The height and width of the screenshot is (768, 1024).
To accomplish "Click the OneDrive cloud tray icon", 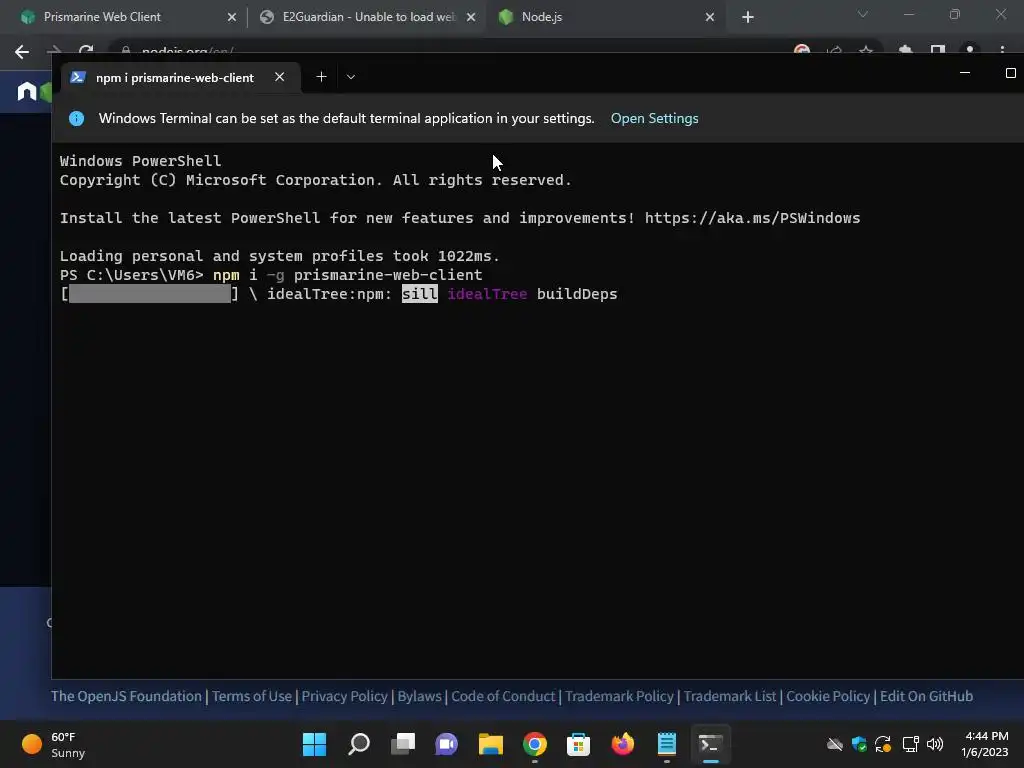I will point(835,744).
